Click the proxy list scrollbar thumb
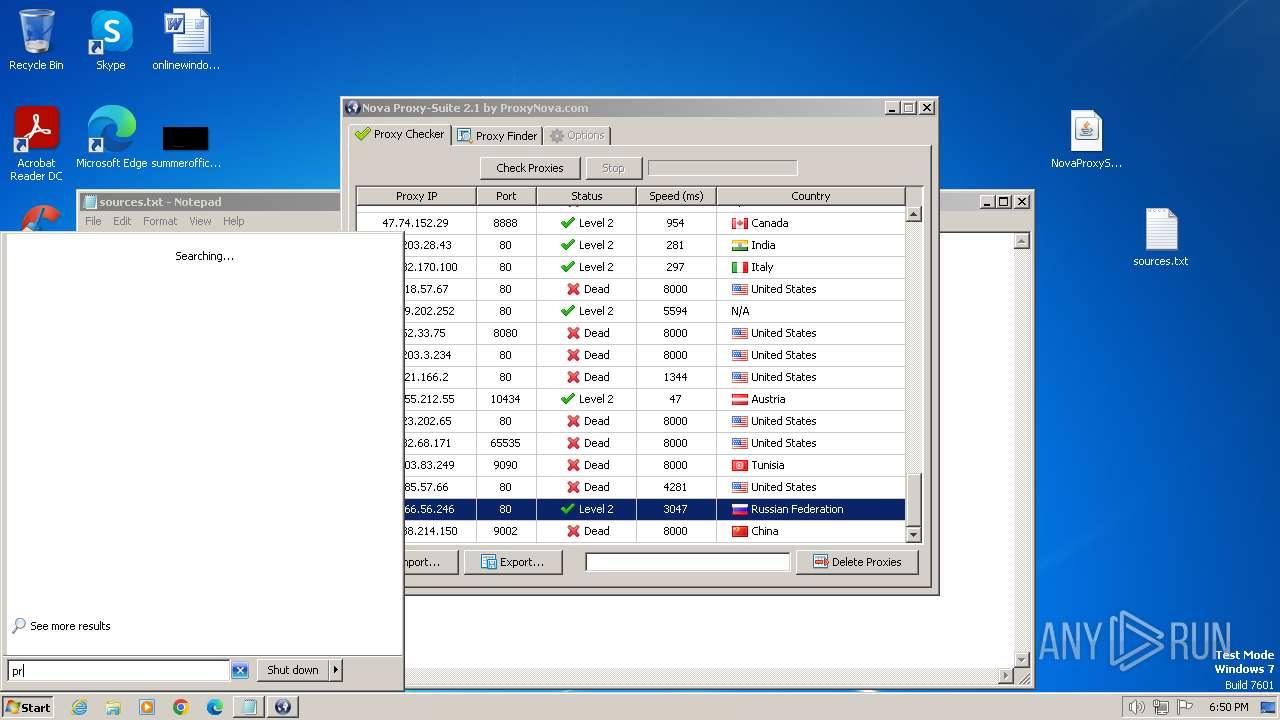 point(913,499)
